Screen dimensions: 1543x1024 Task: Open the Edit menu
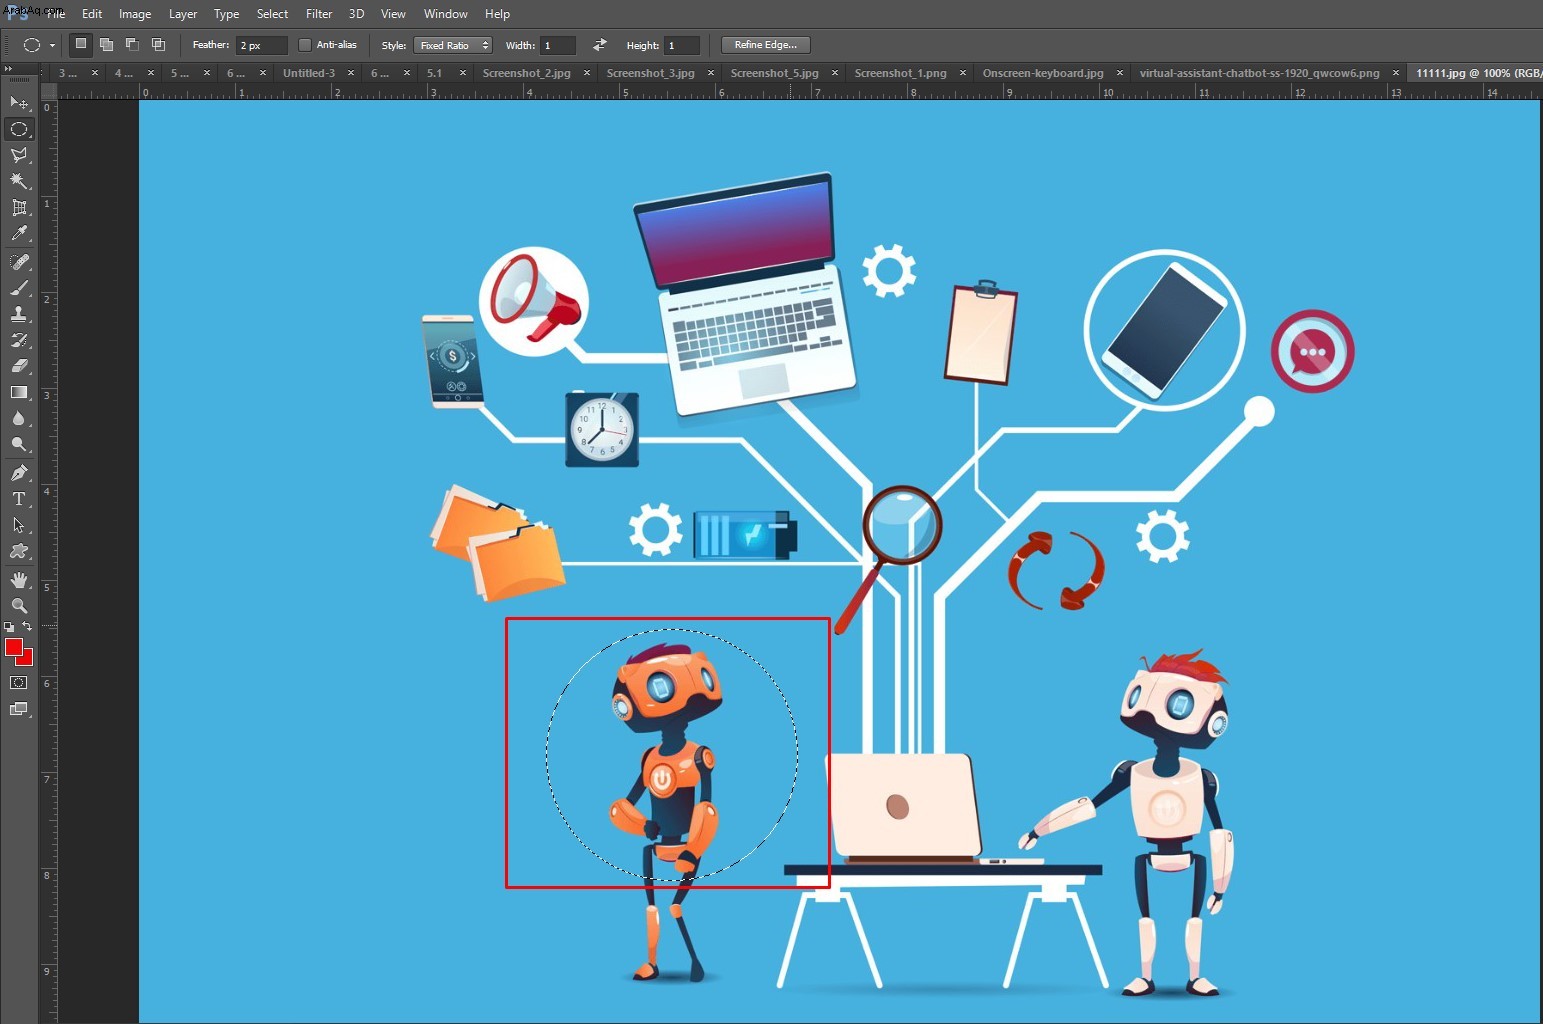tap(92, 14)
